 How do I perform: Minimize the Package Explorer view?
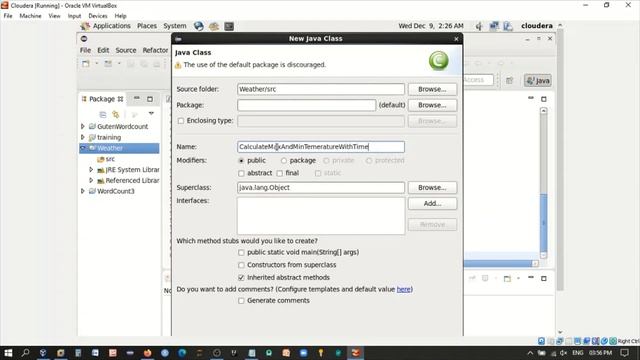[137, 98]
